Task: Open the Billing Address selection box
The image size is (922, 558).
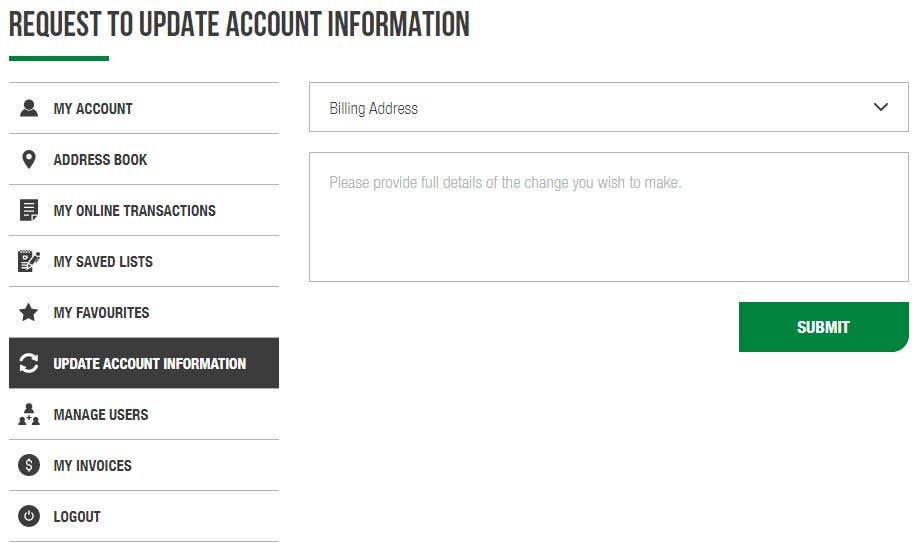Action: pyautogui.click(x=609, y=107)
